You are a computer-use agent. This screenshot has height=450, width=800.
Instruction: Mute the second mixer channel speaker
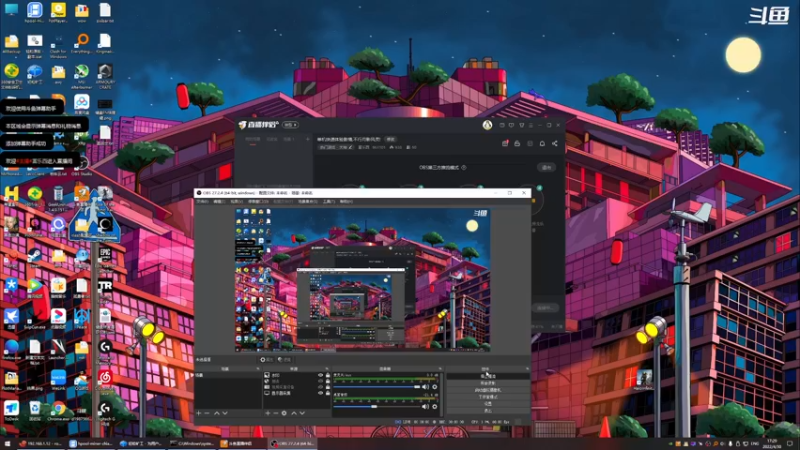click(x=425, y=407)
